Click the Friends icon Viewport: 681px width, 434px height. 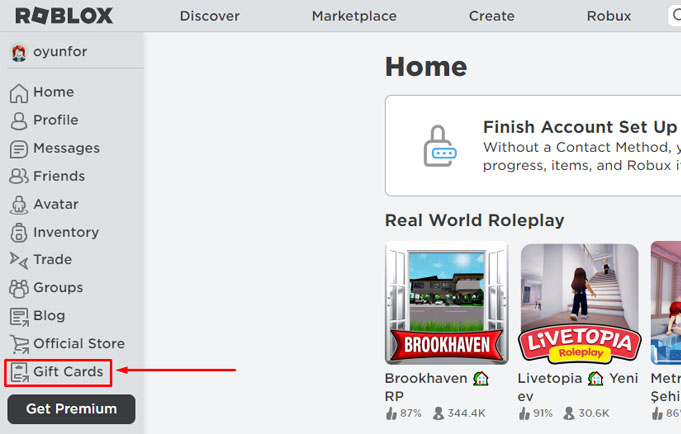click(x=19, y=176)
